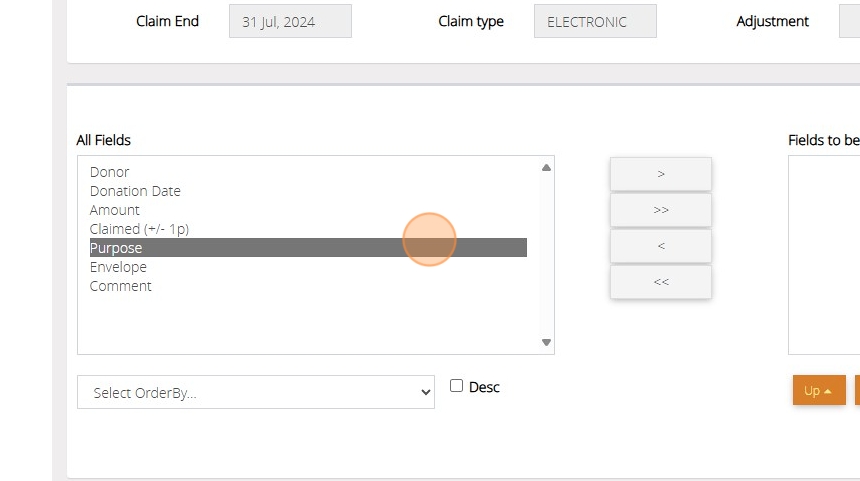Viewport: 860px width, 481px height.
Task: Select Donor in All Fields list
Action: 110,172
